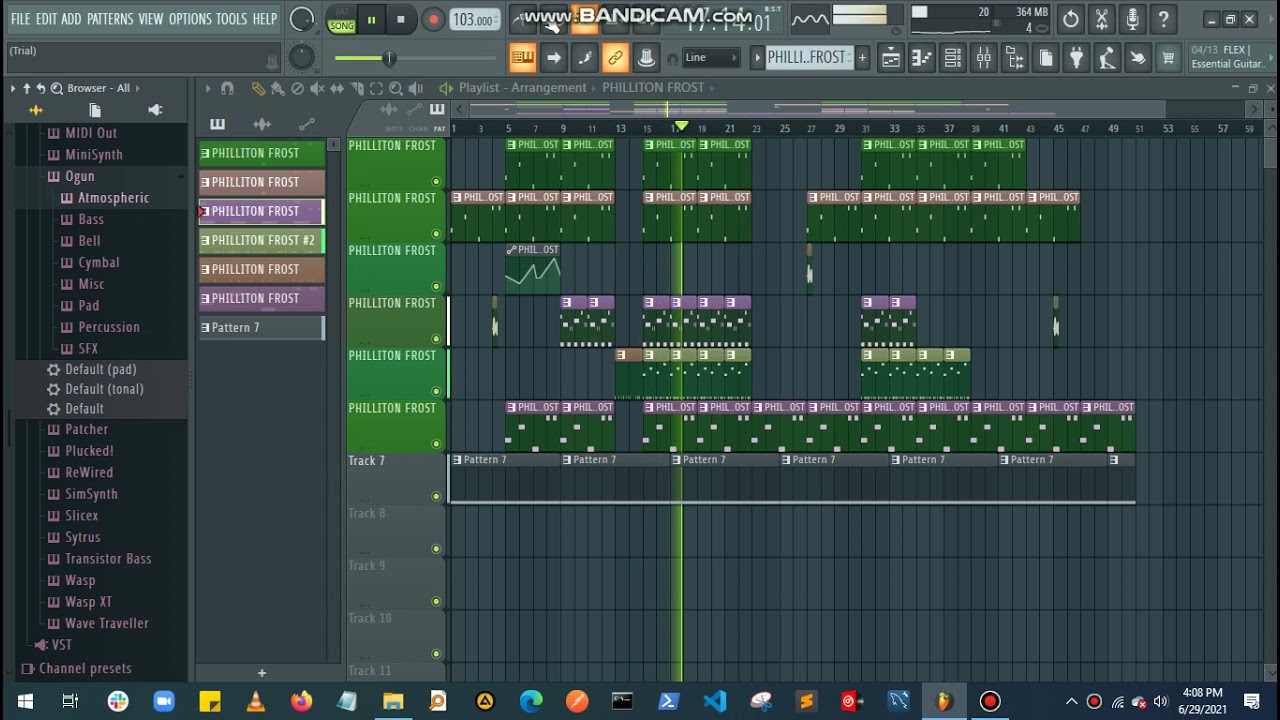Arm the red record button
The image size is (1280, 720).
pyautogui.click(x=433, y=19)
